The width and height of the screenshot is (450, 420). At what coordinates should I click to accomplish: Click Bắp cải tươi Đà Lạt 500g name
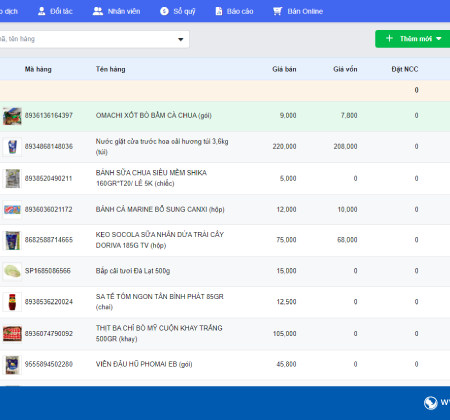tap(133, 271)
